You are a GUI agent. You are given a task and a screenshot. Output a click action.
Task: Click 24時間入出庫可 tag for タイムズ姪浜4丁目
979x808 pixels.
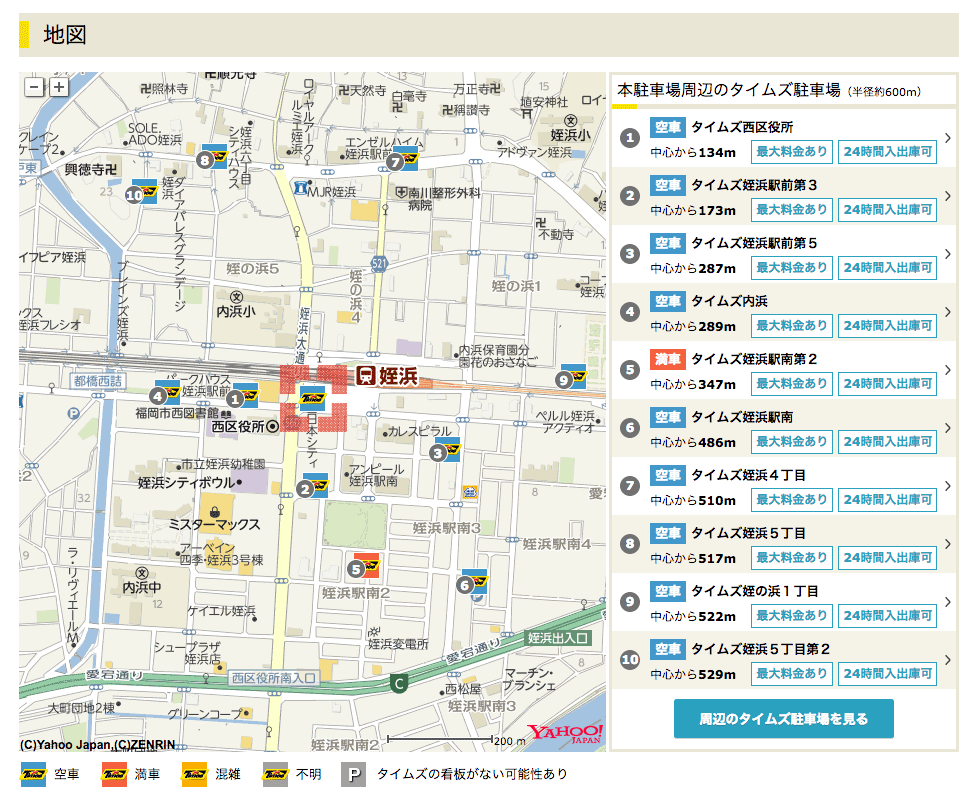click(887, 500)
